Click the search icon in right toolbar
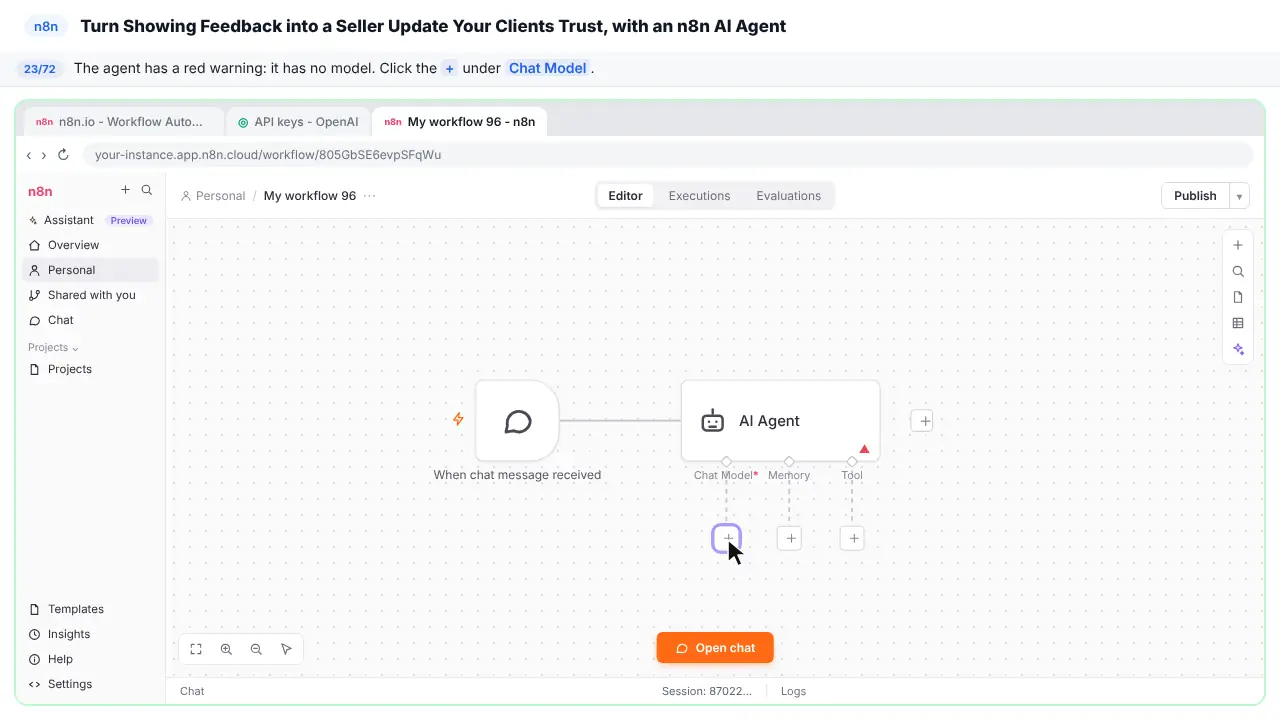This screenshot has width=1280, height=720. pyautogui.click(x=1238, y=271)
